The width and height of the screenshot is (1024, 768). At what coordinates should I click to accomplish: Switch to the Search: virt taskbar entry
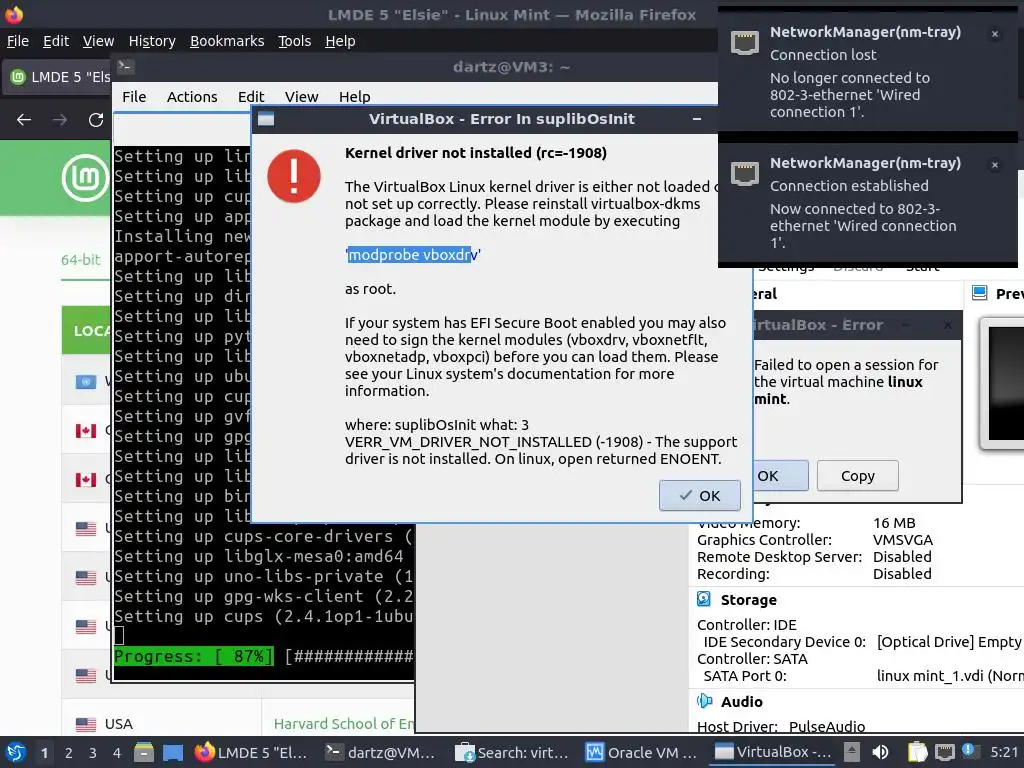click(x=513, y=753)
